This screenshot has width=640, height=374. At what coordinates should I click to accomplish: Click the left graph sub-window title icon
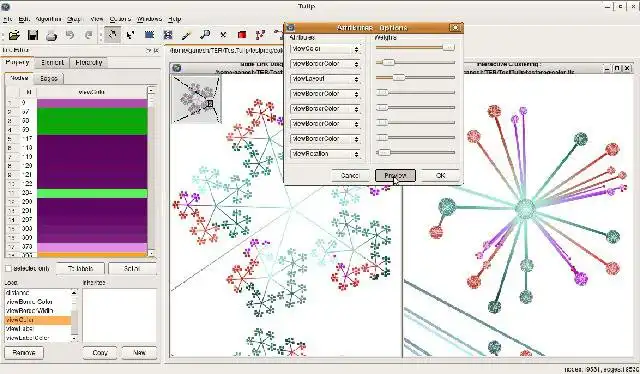[177, 68]
